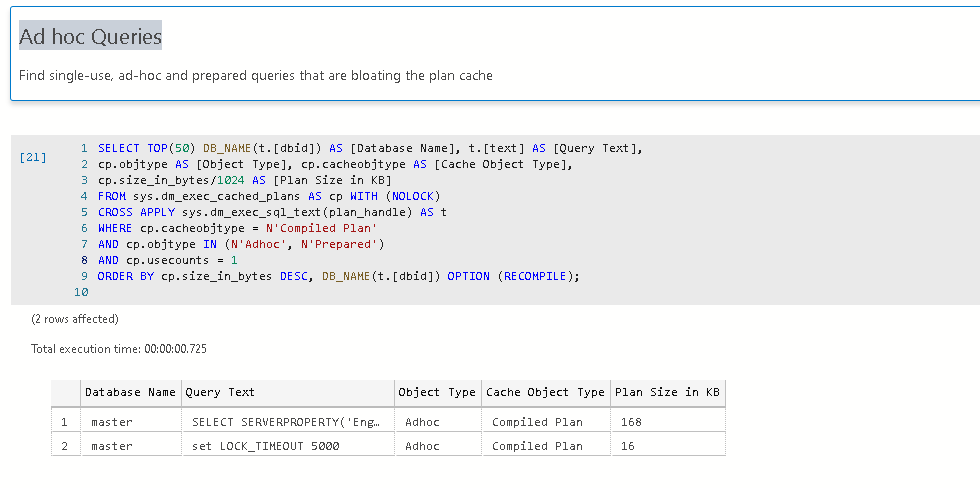Click the total execution time message
The height and width of the screenshot is (488, 980).
[x=119, y=349]
